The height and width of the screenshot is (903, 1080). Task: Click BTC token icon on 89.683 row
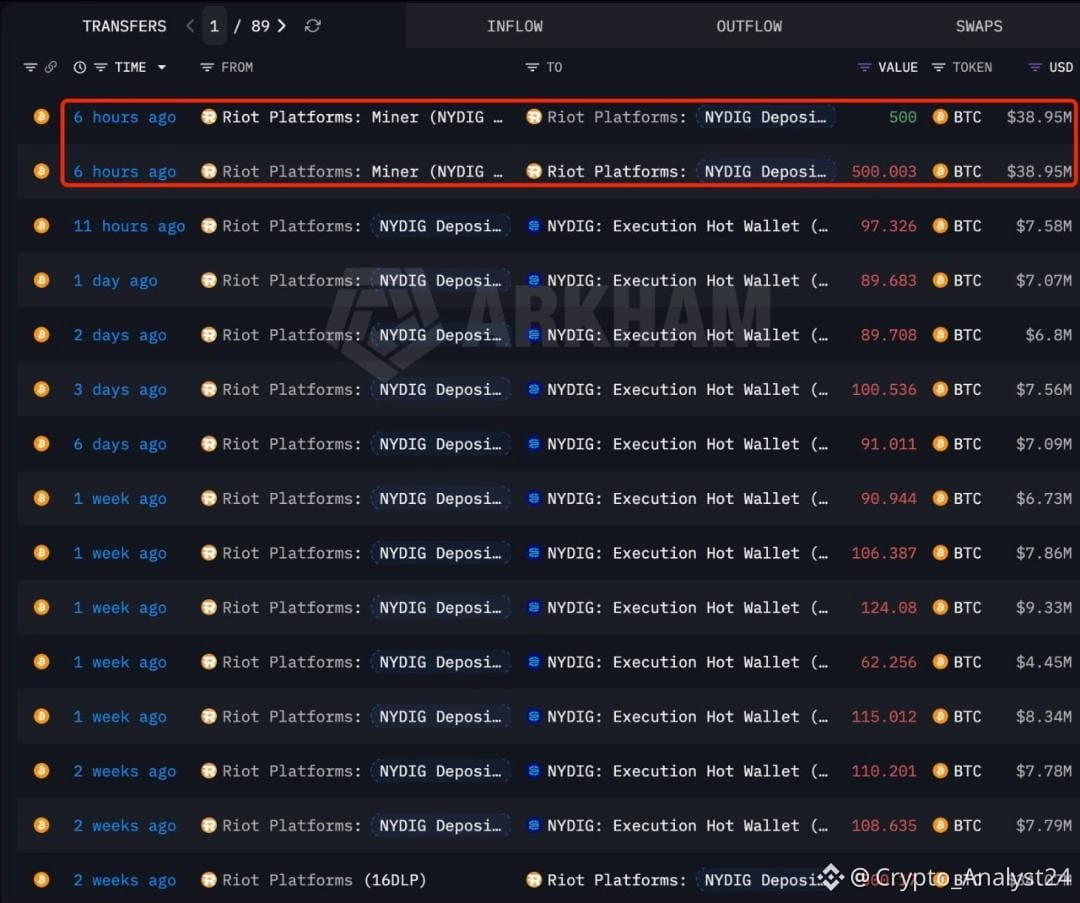940,280
